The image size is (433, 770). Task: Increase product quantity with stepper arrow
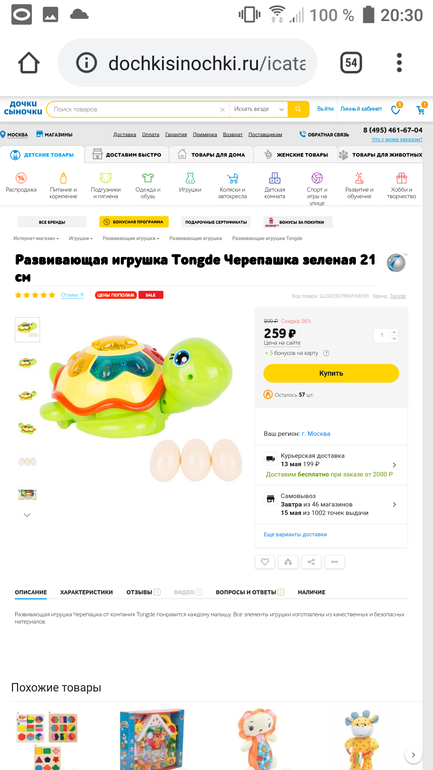tap(393, 332)
